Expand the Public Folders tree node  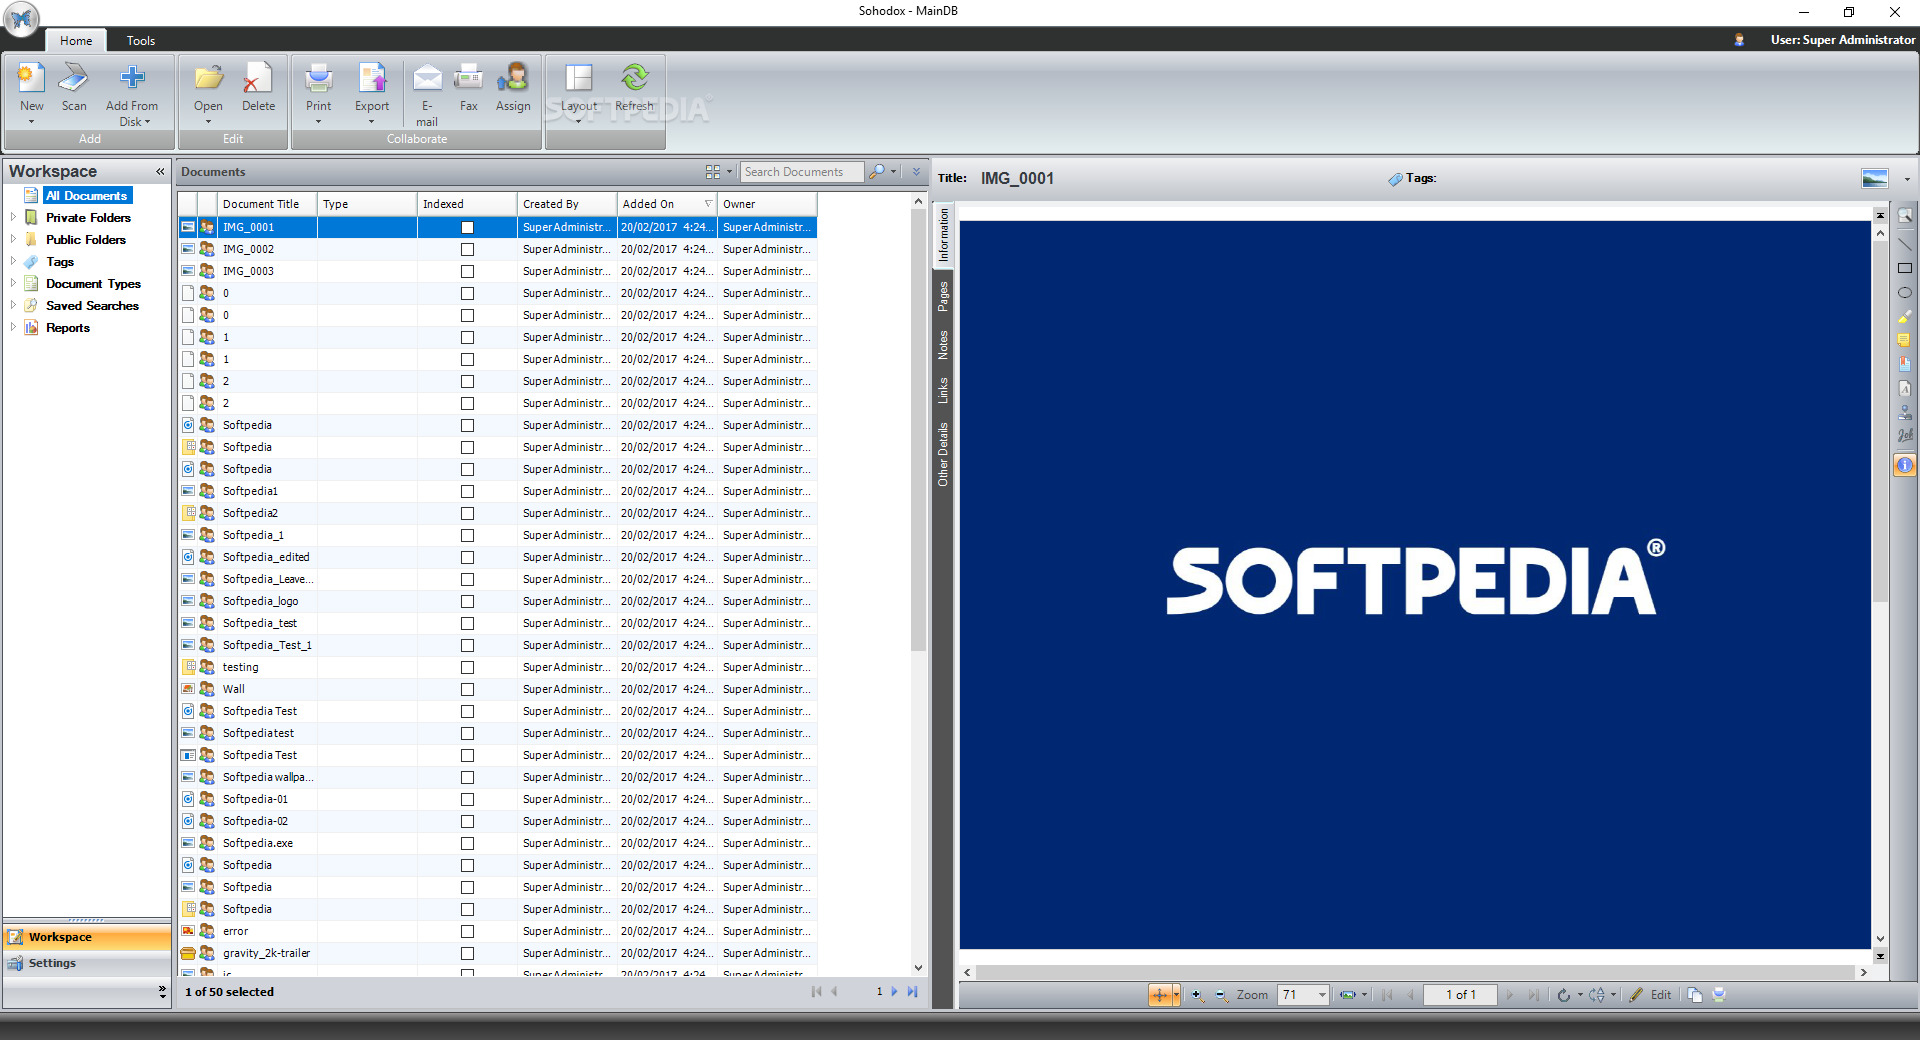(x=13, y=239)
